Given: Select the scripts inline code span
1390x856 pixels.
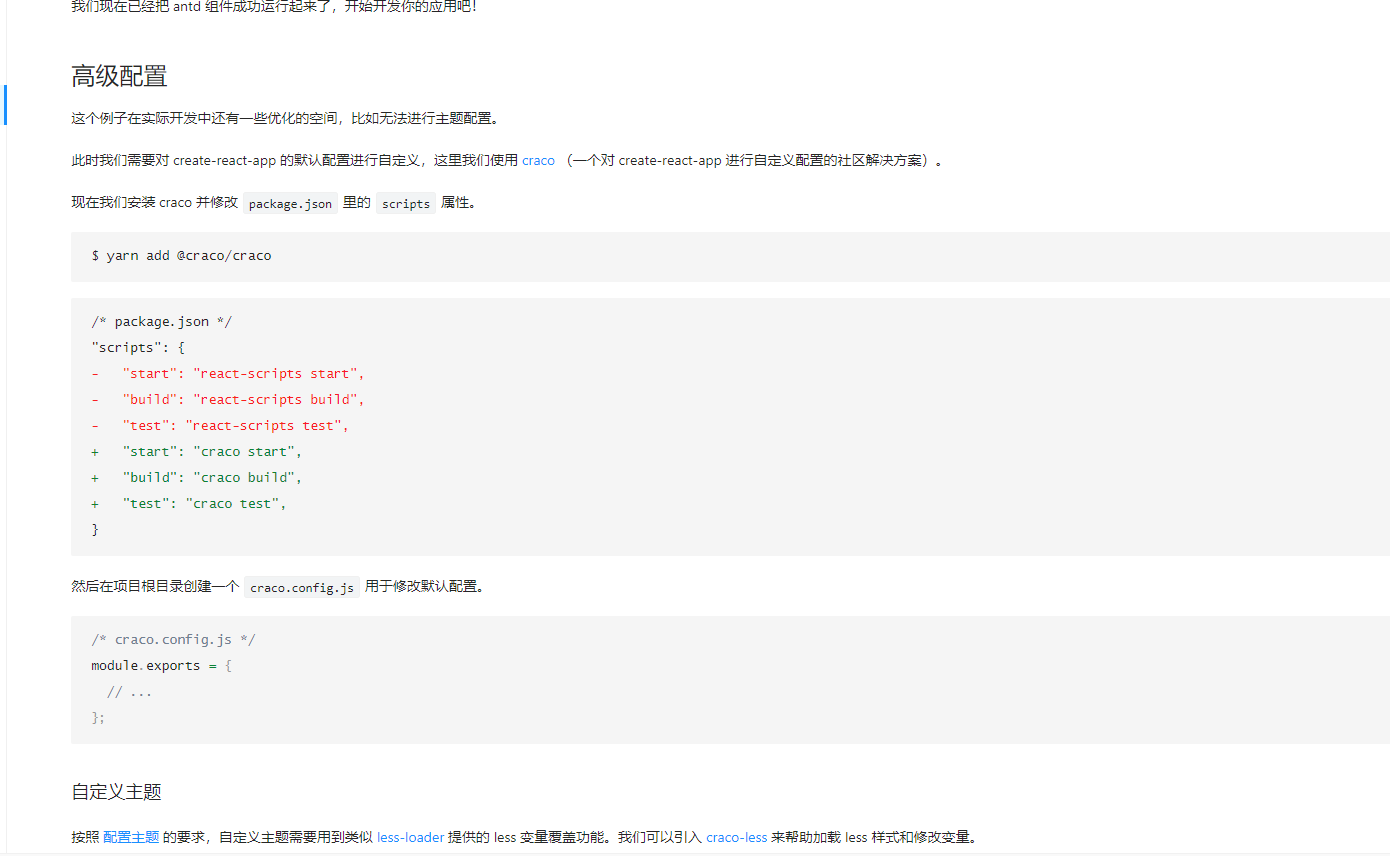Looking at the screenshot, I should (x=405, y=203).
